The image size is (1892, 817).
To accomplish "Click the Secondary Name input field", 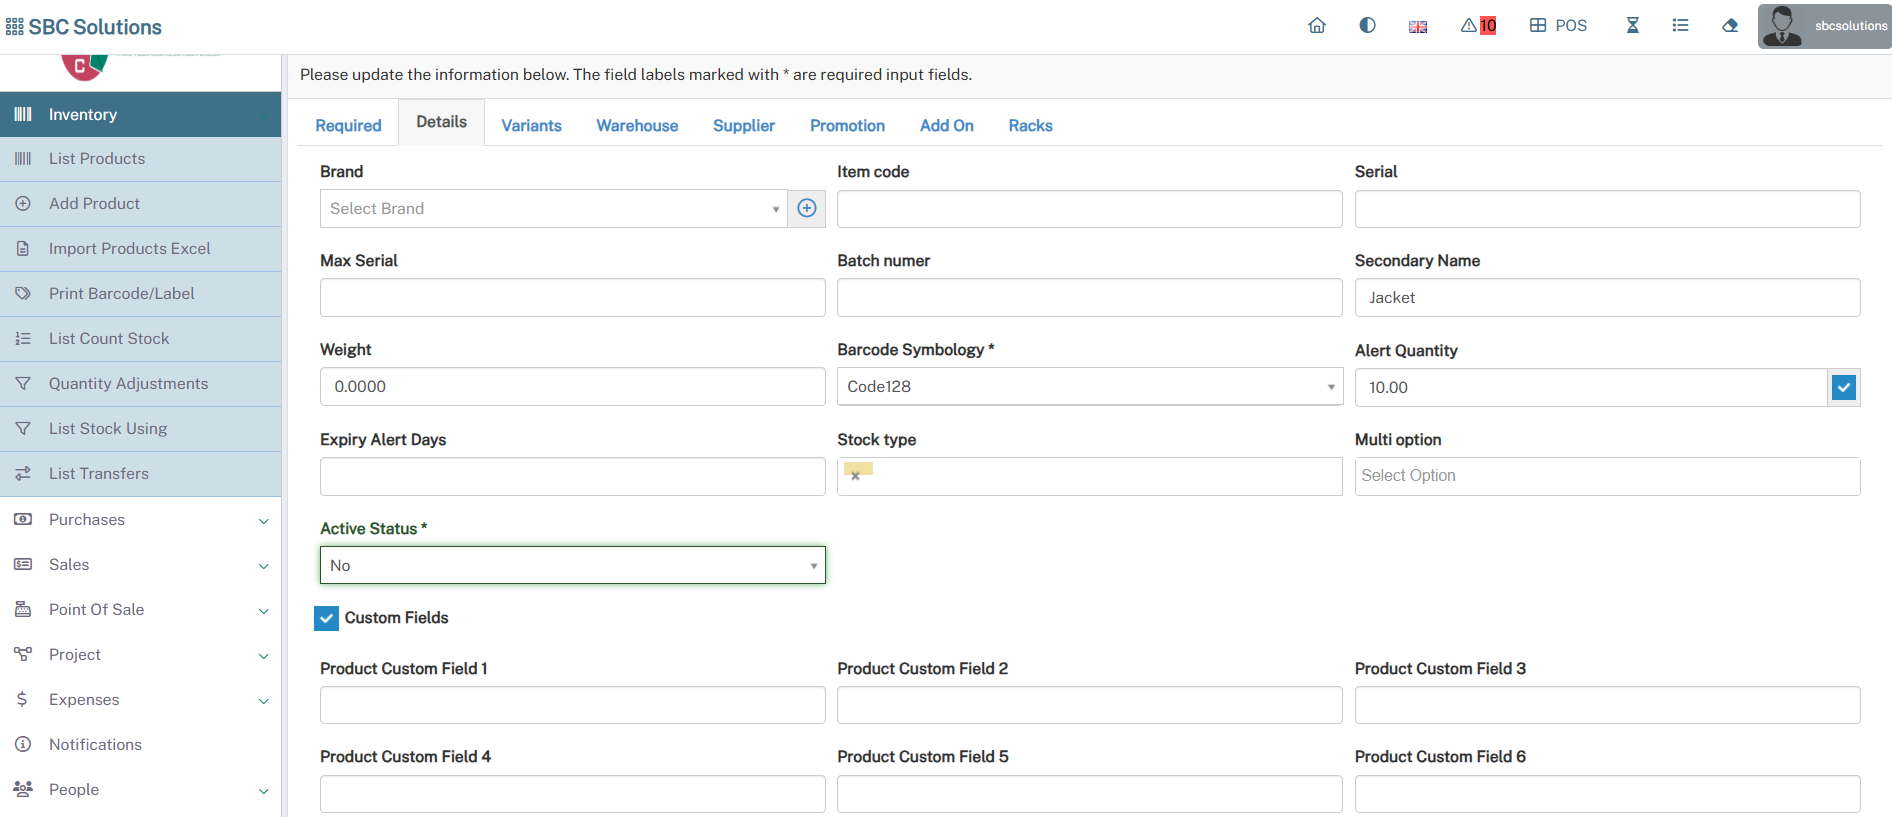I will tap(1606, 298).
